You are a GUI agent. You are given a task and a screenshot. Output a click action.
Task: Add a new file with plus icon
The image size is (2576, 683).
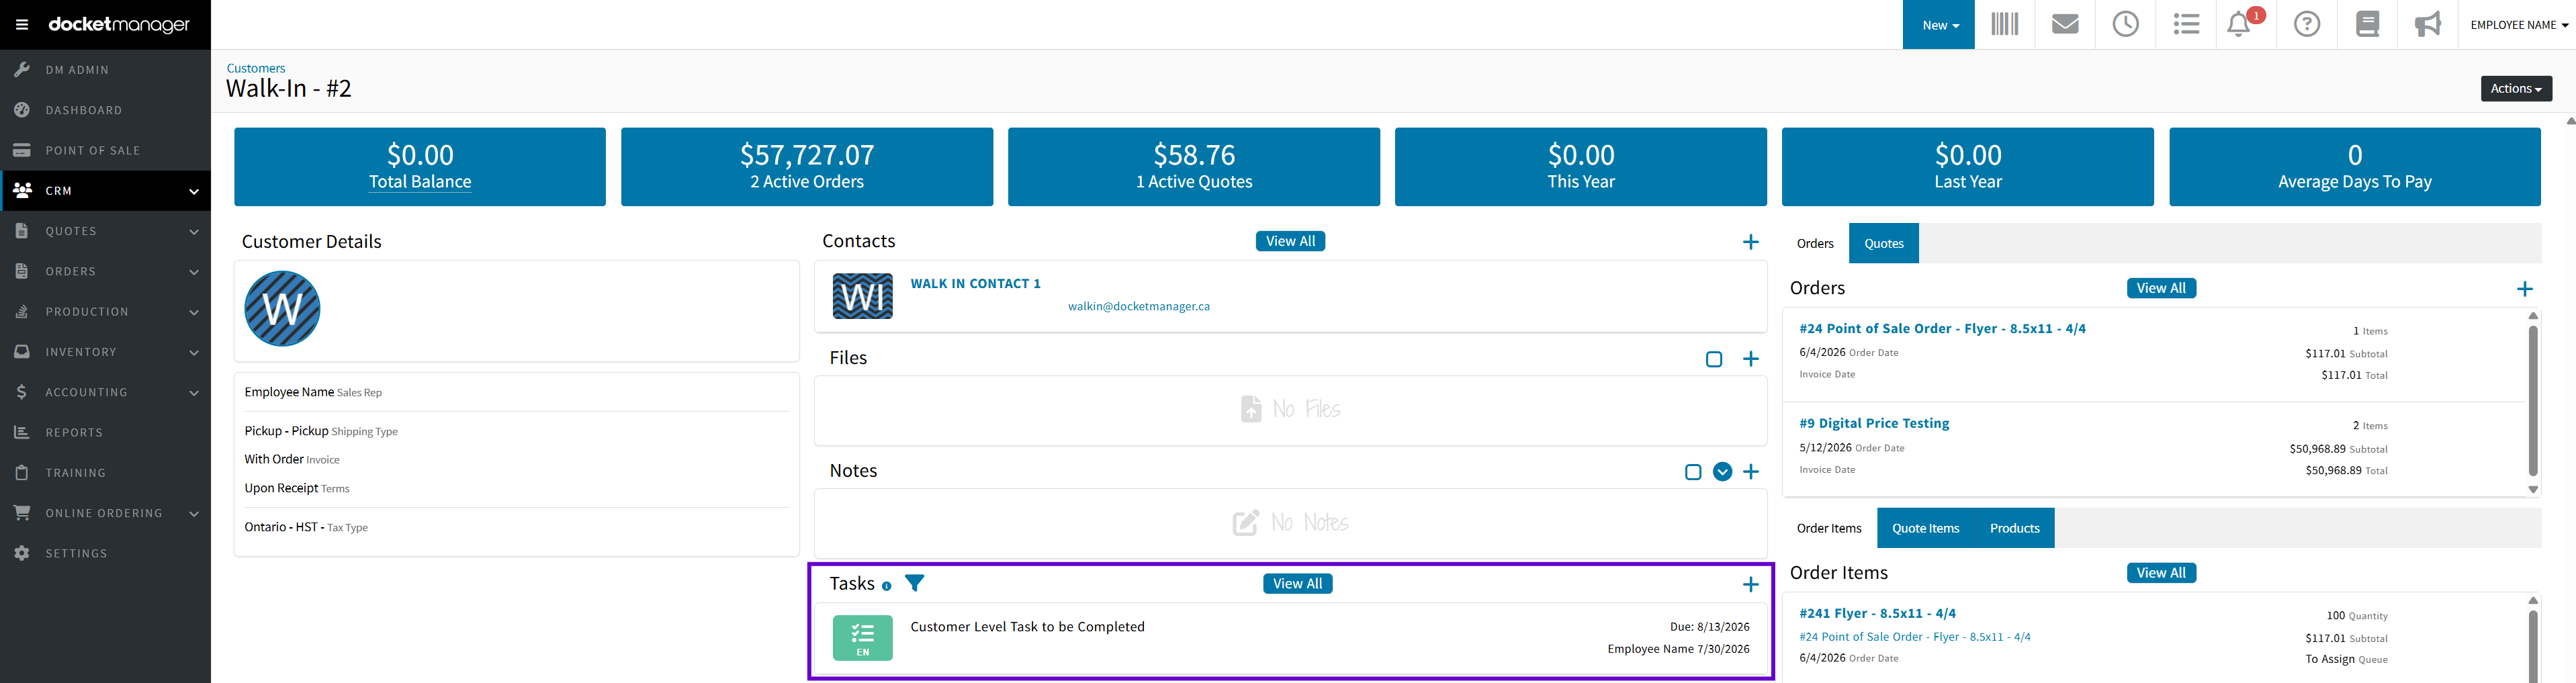pos(1750,359)
